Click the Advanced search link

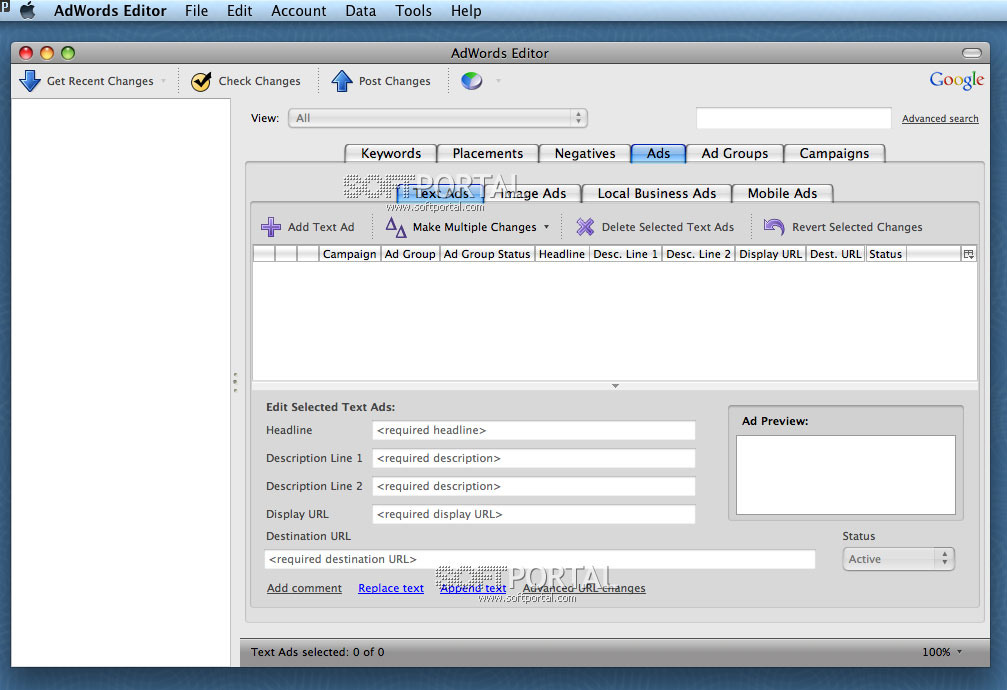[x=940, y=118]
